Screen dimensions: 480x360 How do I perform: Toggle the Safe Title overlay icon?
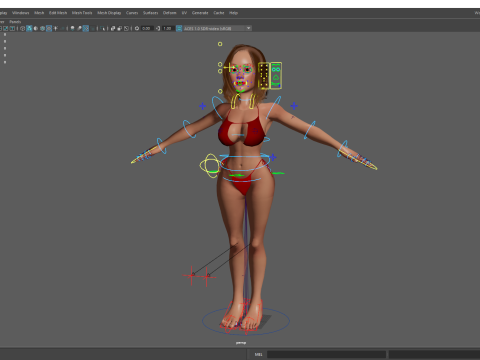tap(12, 28)
